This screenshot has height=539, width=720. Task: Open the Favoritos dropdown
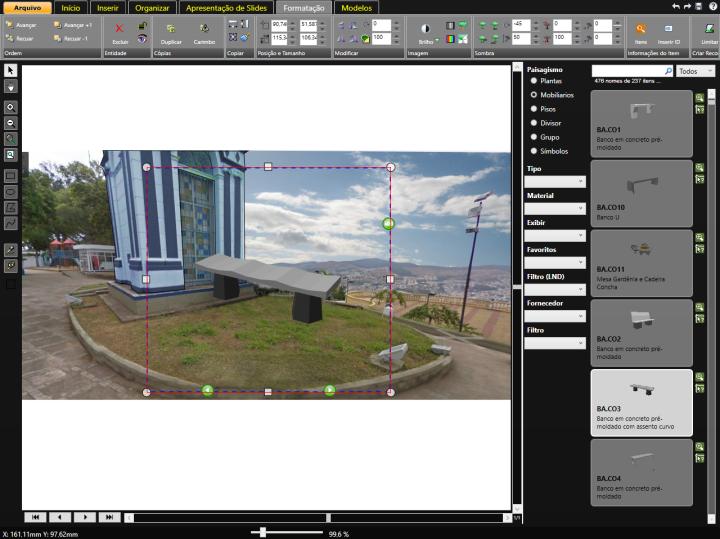[x=555, y=263]
